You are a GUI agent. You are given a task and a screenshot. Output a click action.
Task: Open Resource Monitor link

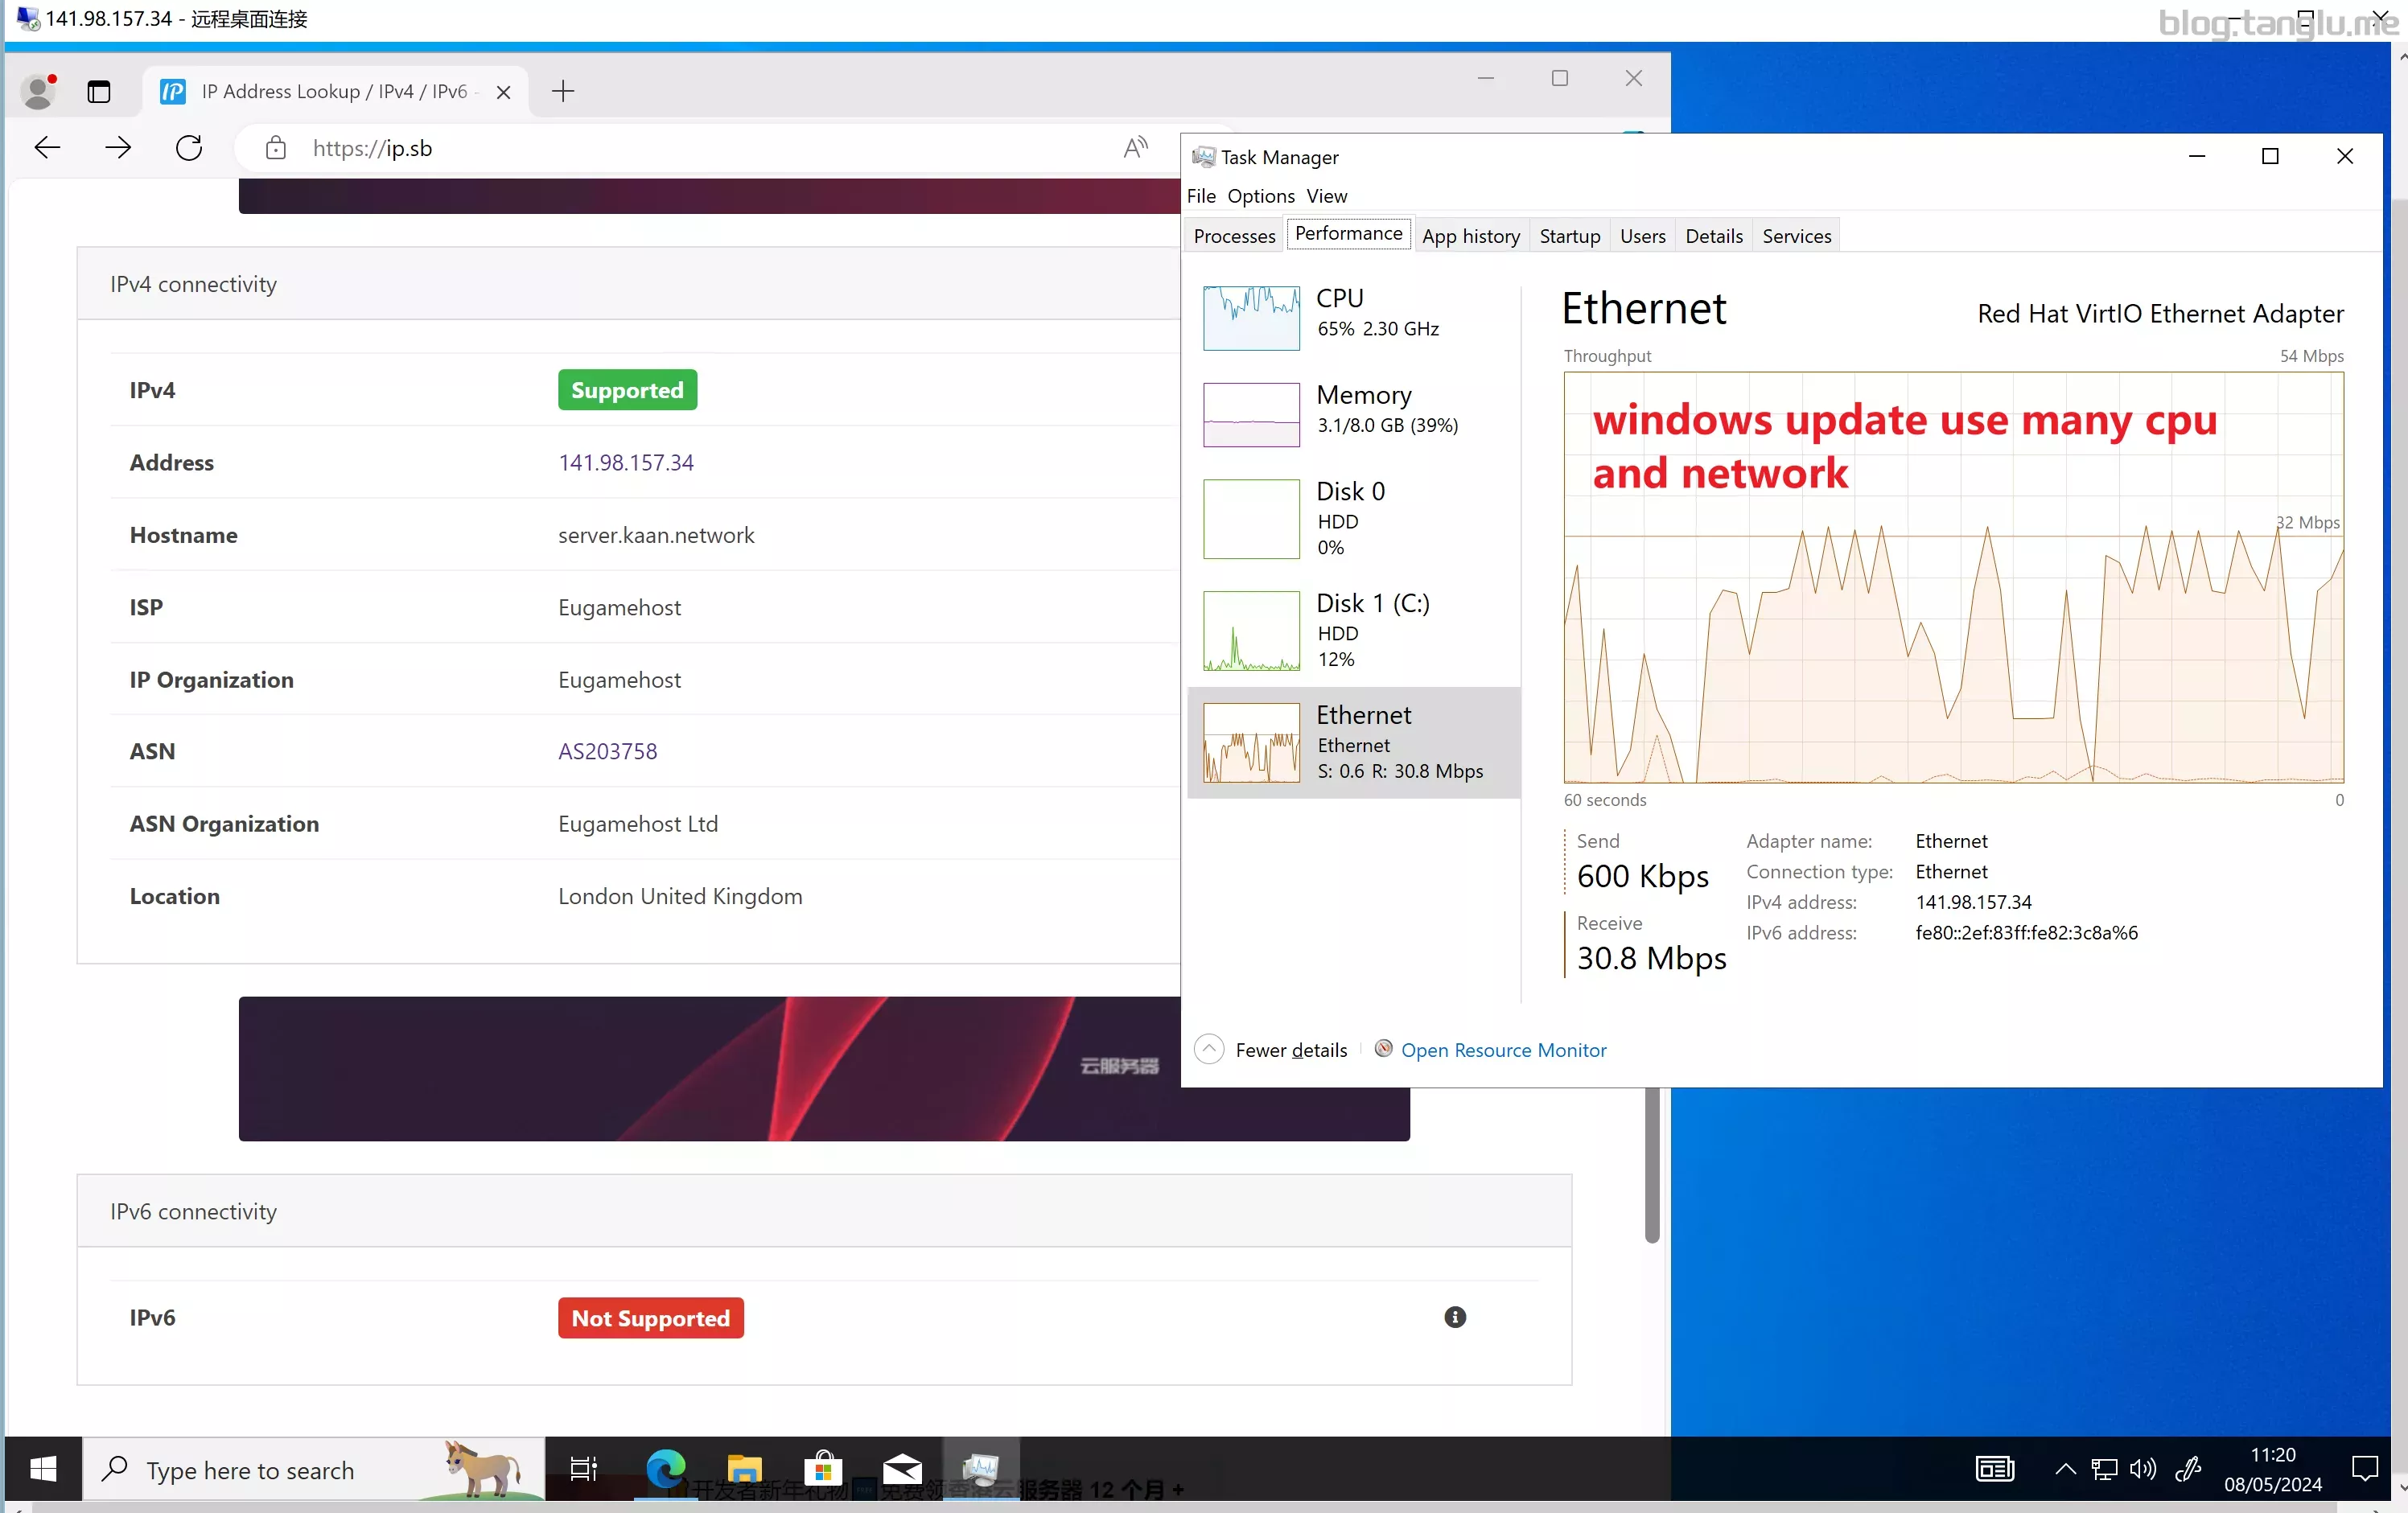point(1503,1050)
